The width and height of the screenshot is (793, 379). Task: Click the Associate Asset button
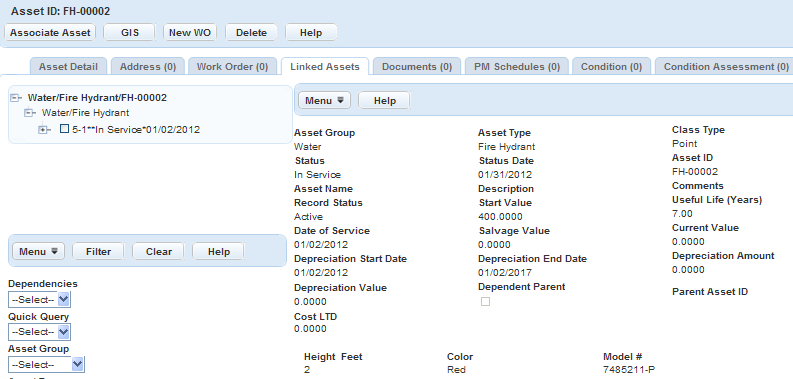(50, 32)
